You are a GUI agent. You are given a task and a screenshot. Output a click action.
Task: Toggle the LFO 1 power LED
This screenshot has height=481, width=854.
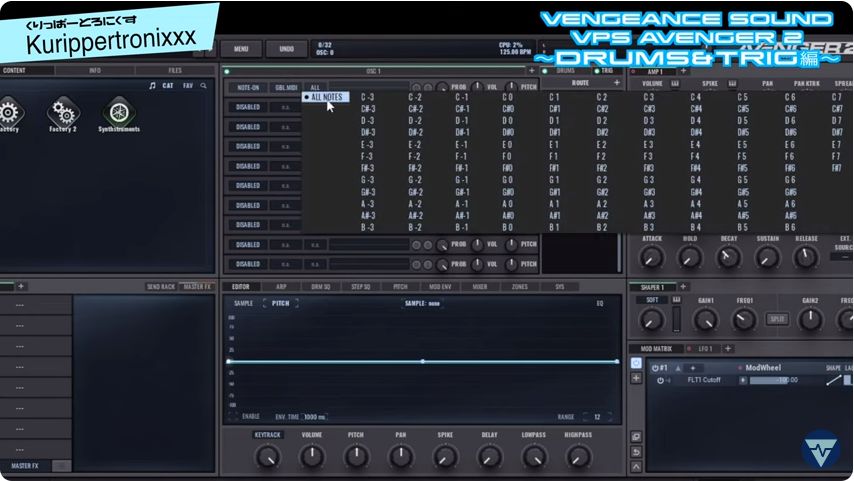point(690,349)
